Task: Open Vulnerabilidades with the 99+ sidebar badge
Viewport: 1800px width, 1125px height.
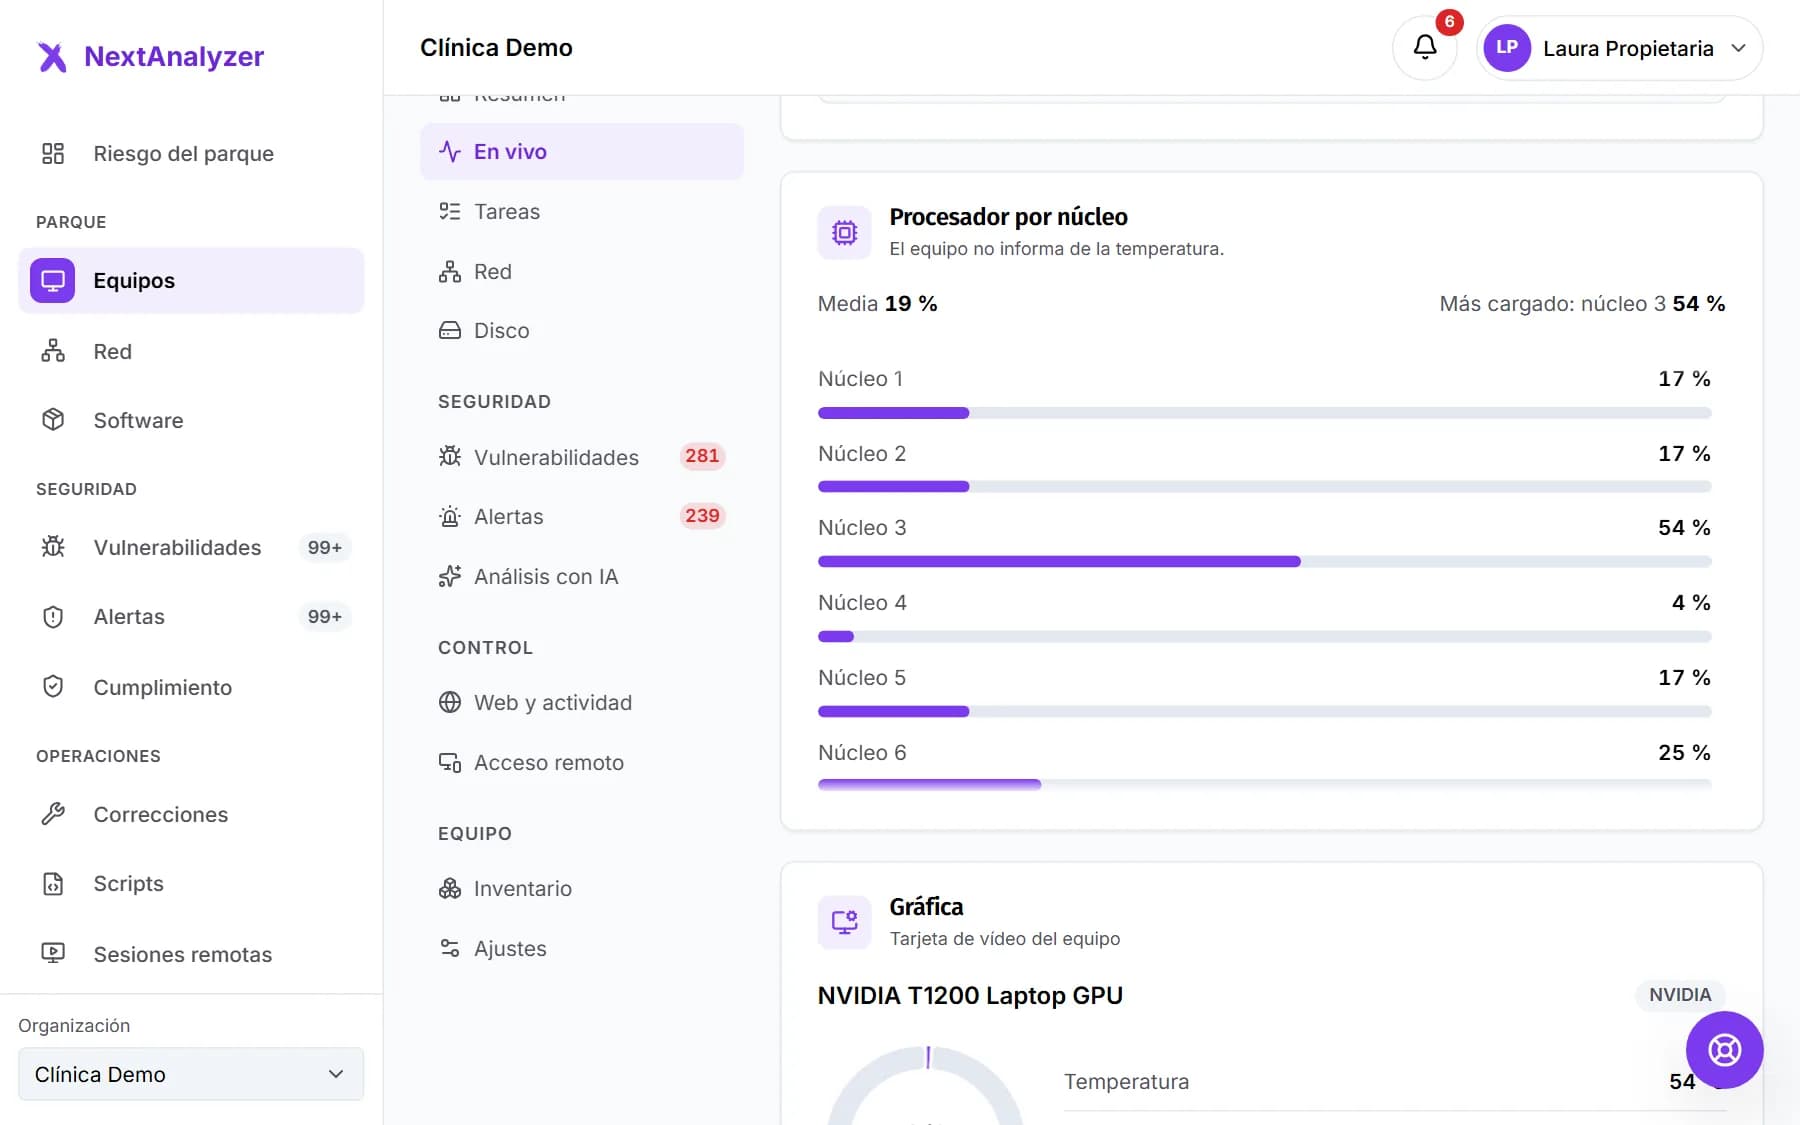Action: click(x=191, y=547)
